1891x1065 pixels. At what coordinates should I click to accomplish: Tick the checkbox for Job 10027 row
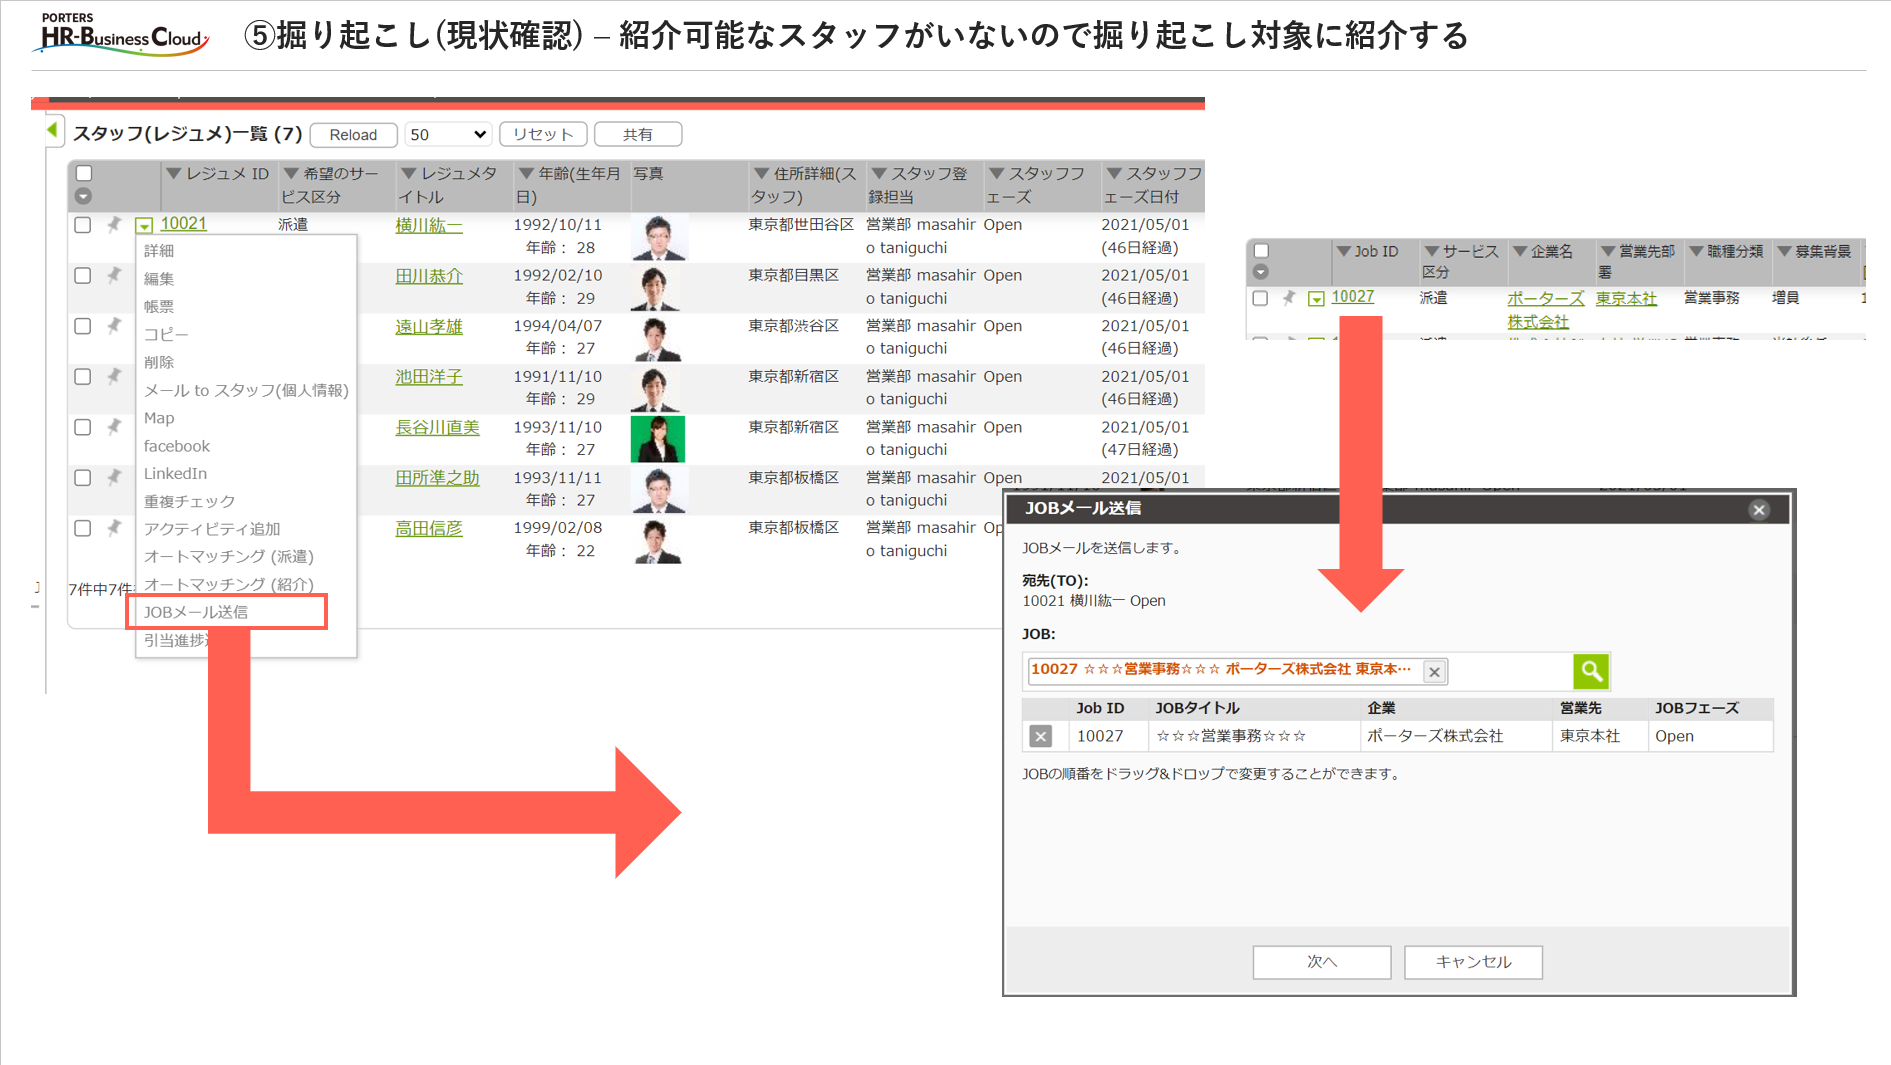point(1260,298)
